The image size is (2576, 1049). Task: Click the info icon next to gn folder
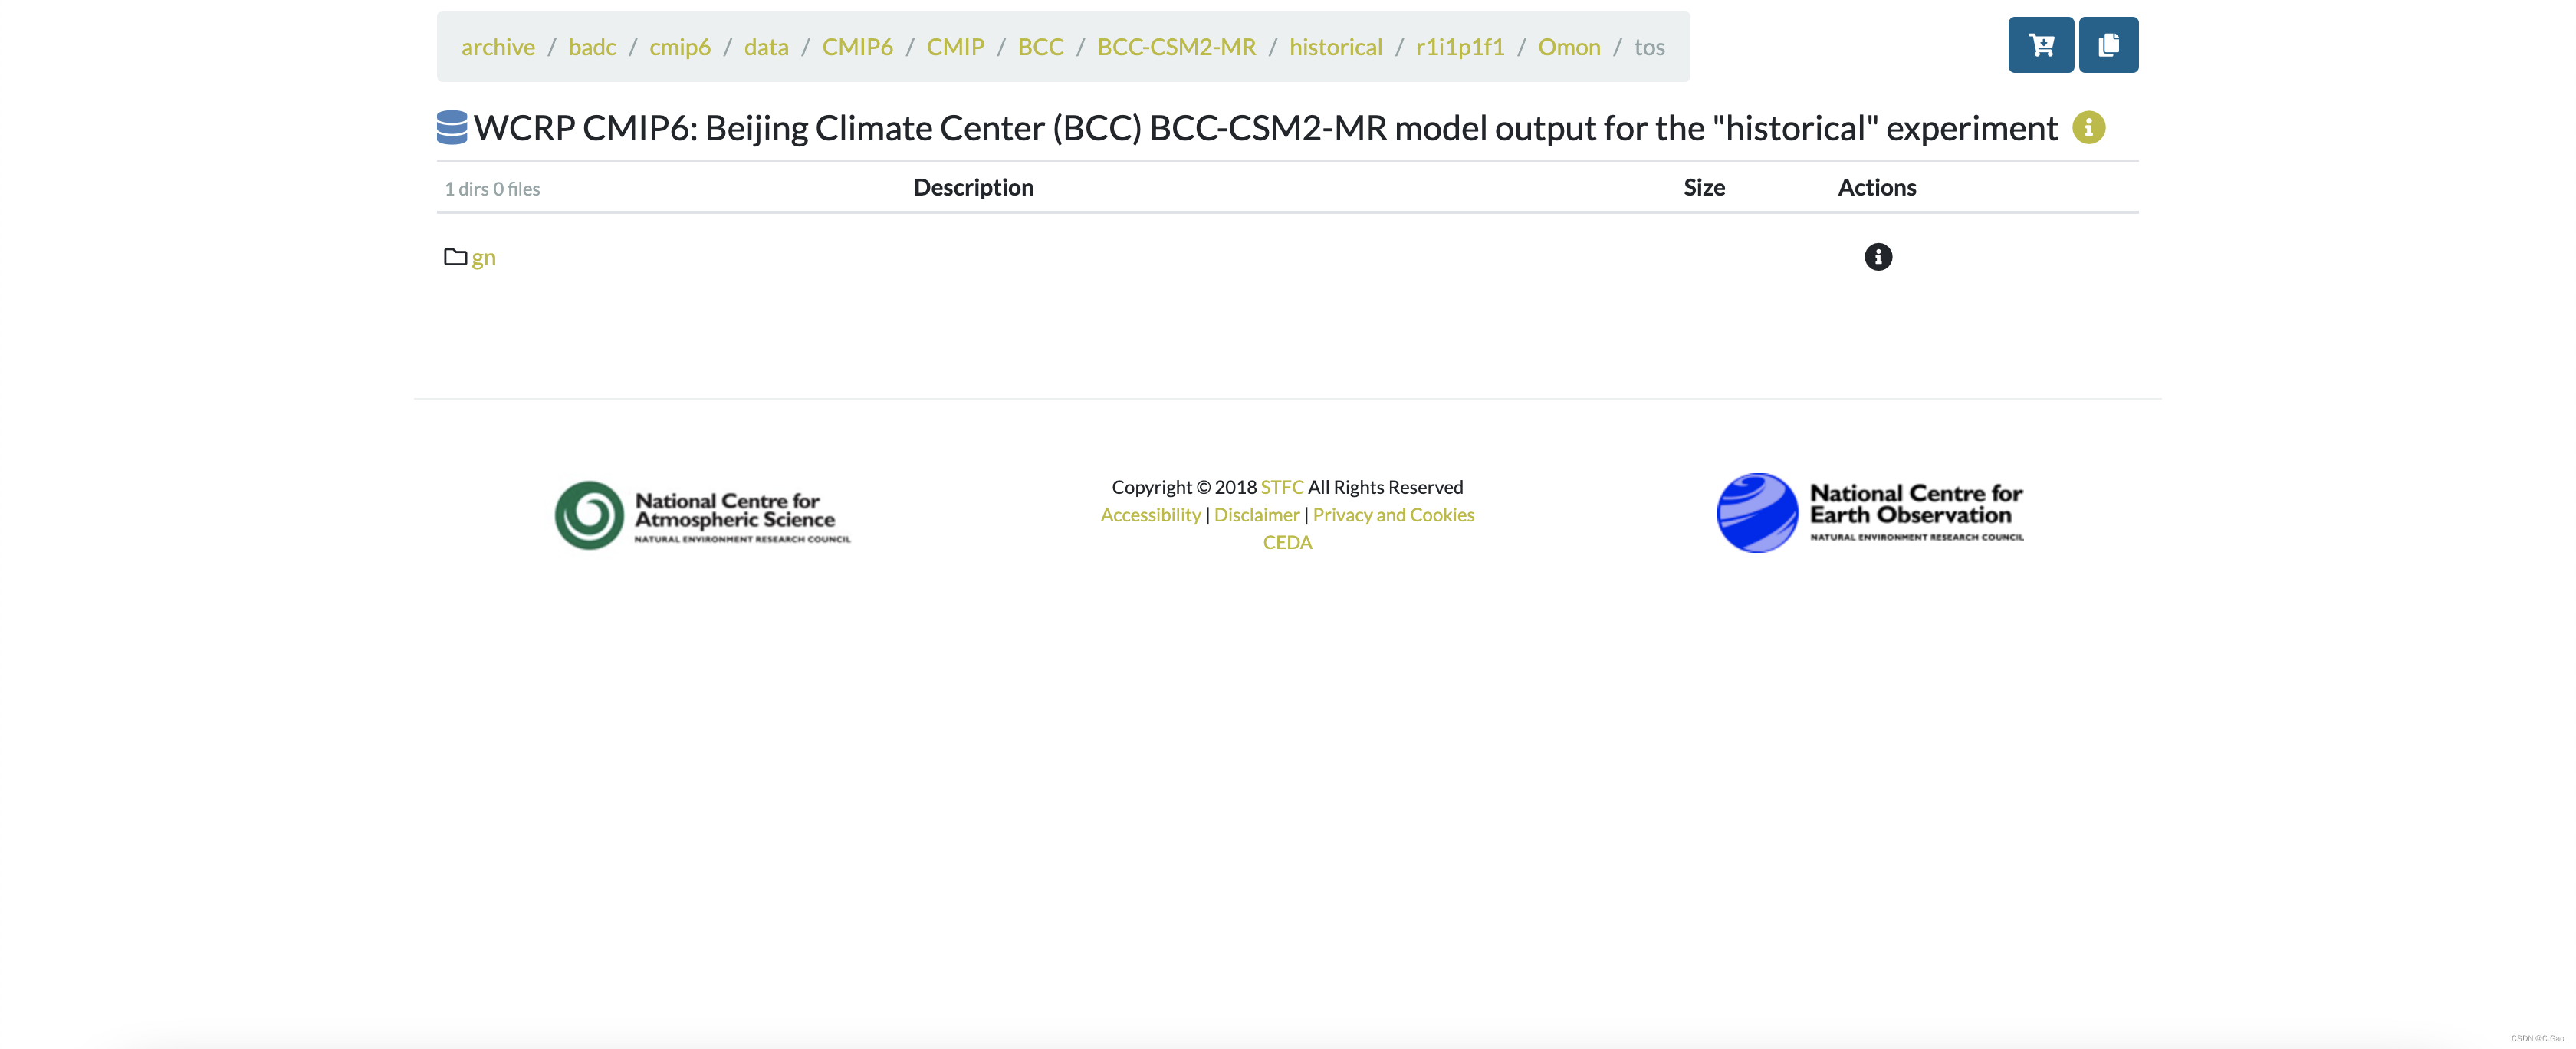pos(1878,256)
